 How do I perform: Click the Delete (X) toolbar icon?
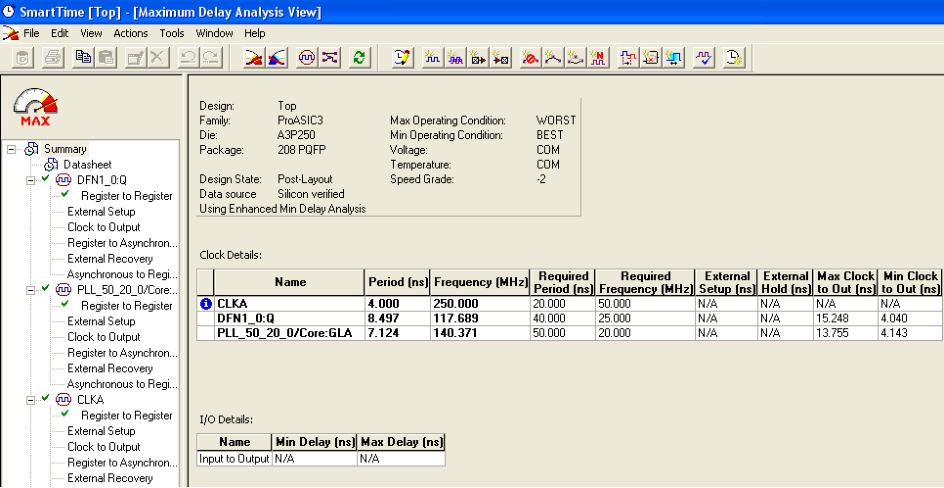coord(157,58)
